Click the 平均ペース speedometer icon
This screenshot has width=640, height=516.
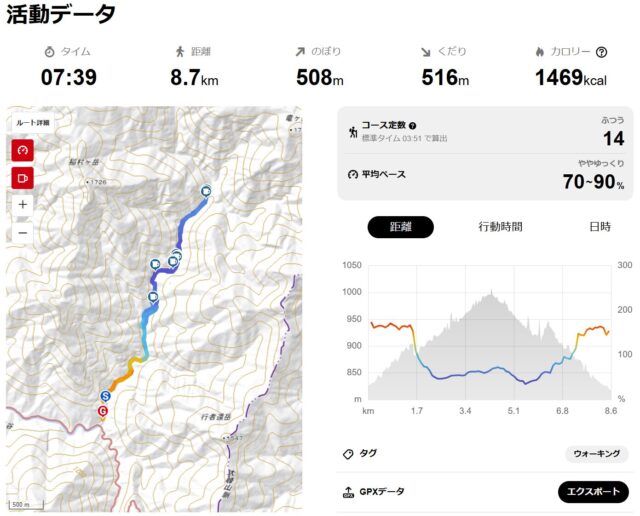tap(353, 175)
